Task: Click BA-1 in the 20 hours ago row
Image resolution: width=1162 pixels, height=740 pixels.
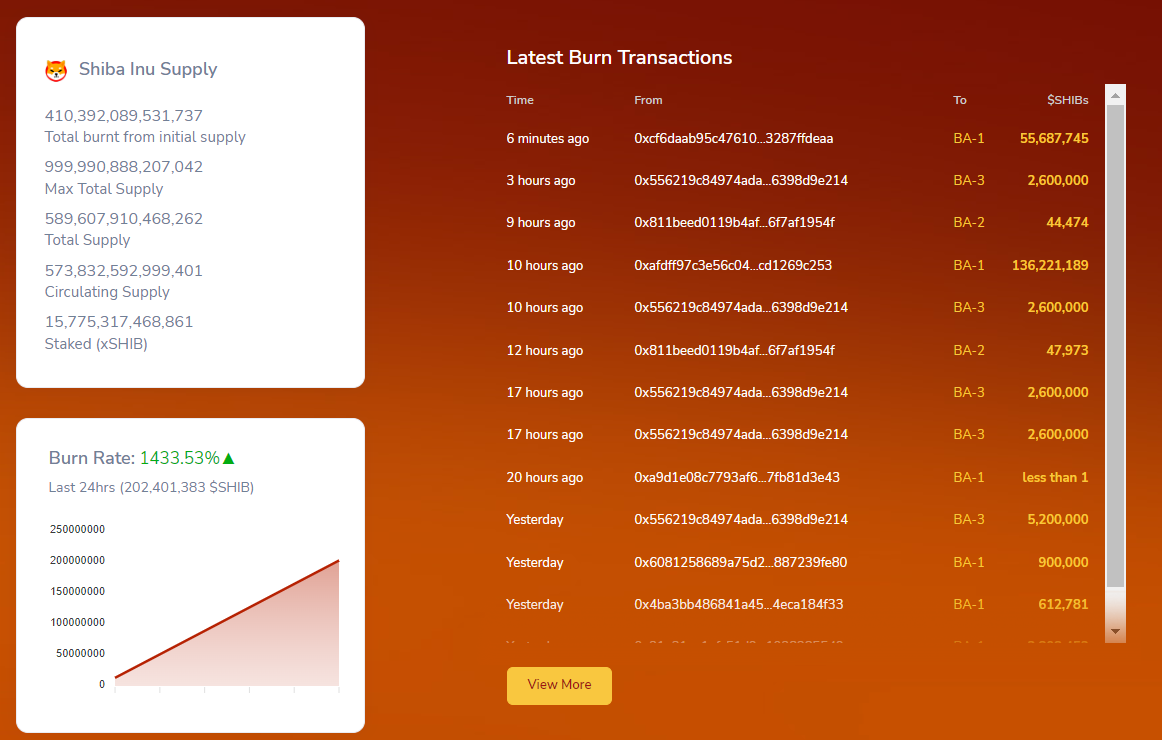Action: coord(969,478)
